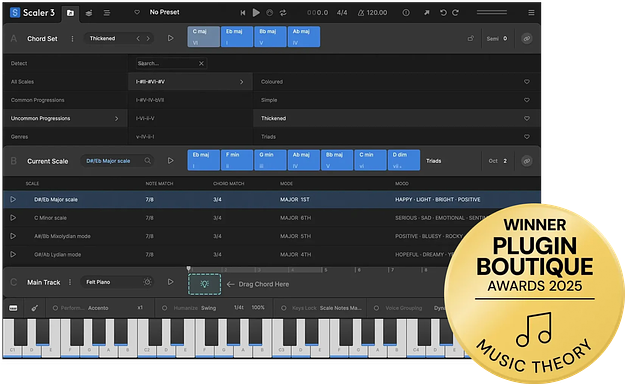Viewport: 625px width, 384px height.
Task: Skip back to start in transport
Action: [243, 13]
